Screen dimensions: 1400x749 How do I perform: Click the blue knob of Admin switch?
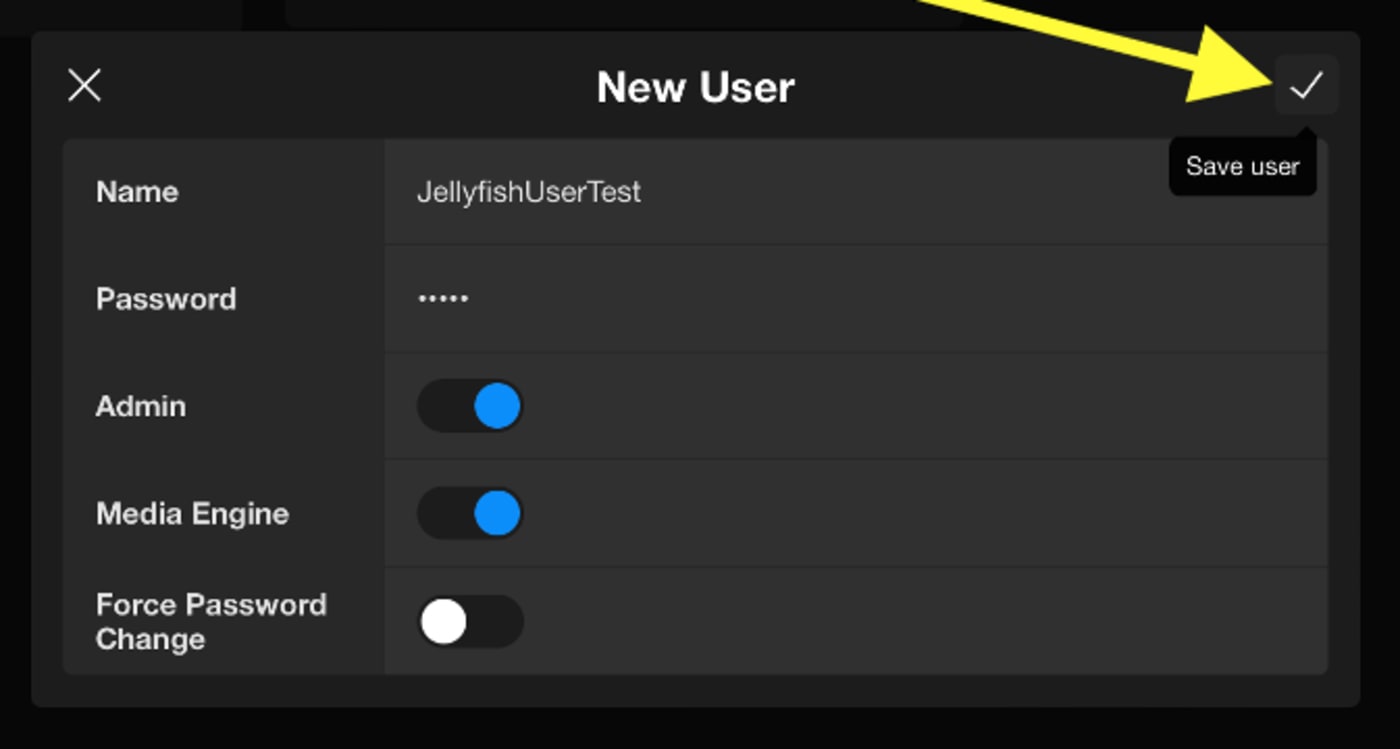tap(497, 406)
